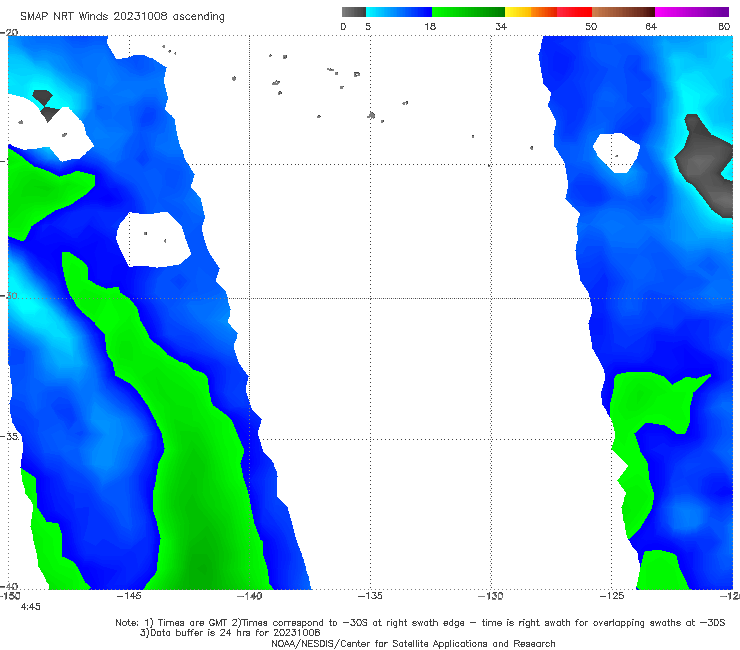
Task: Click the brown 50-64 segment of the colorbar
Action: click(x=623, y=12)
